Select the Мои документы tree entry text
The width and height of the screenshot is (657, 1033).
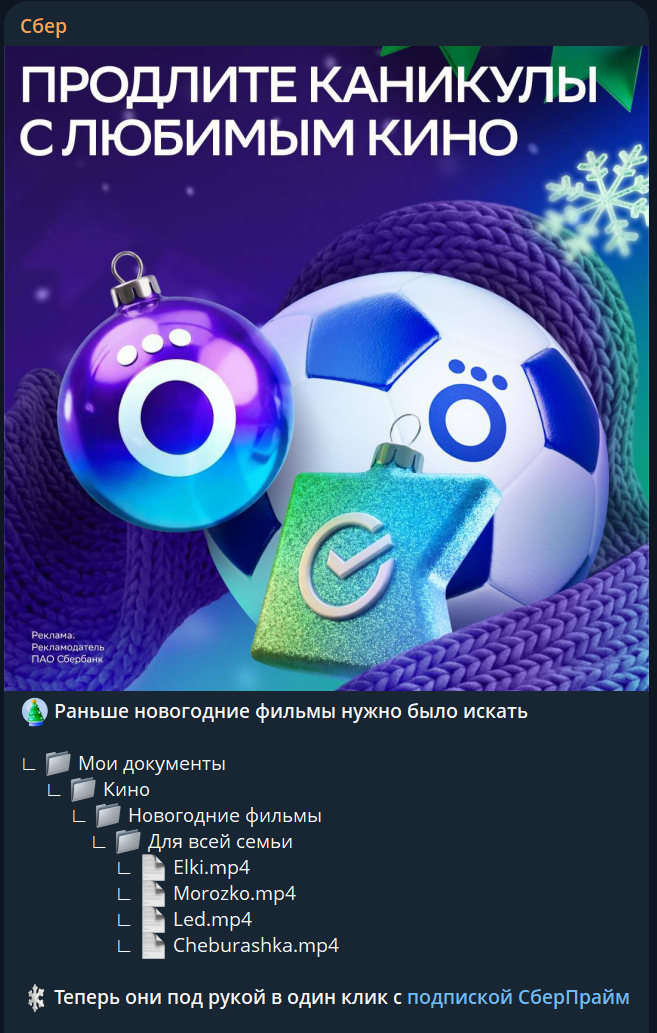[x=152, y=764]
